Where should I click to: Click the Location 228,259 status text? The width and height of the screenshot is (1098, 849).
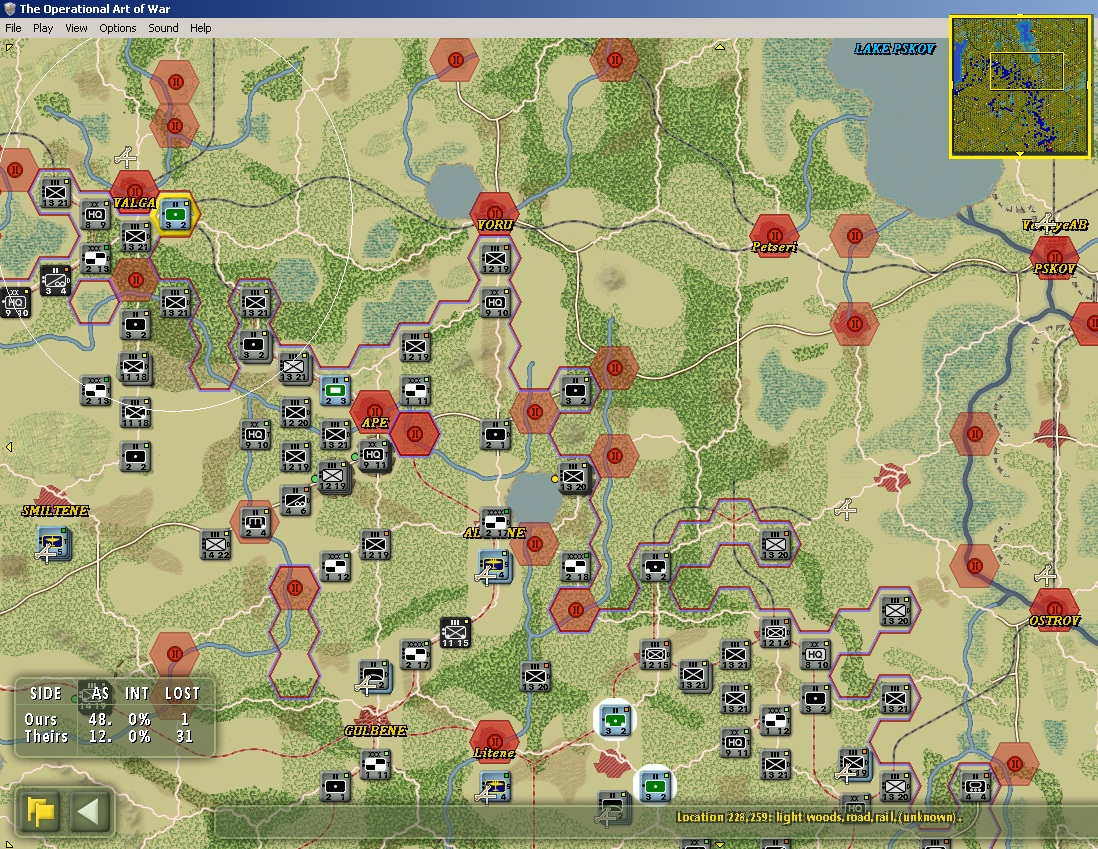(x=819, y=817)
